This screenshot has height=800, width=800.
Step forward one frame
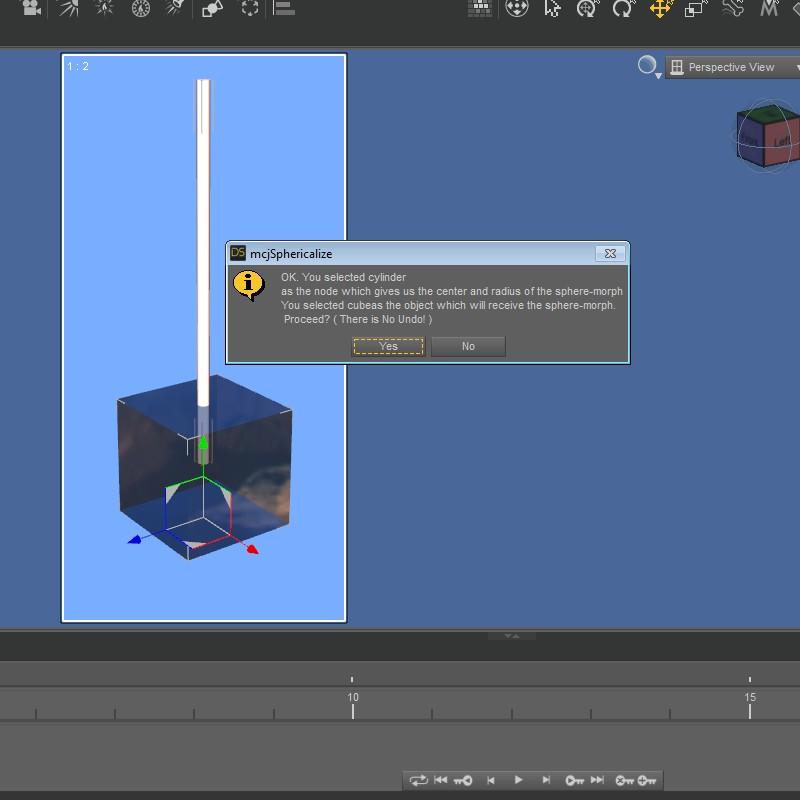click(x=546, y=780)
